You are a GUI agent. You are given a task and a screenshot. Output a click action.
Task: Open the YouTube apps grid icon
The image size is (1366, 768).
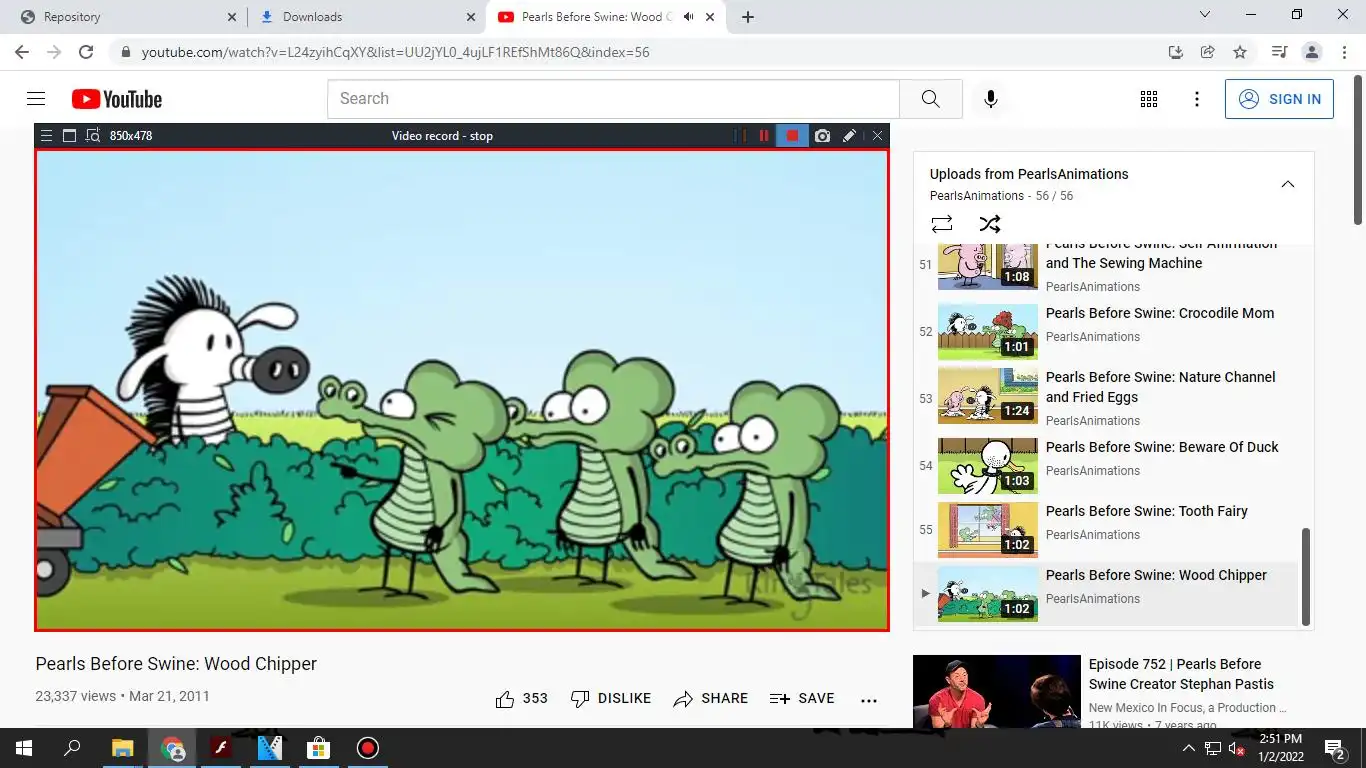pos(1149,99)
